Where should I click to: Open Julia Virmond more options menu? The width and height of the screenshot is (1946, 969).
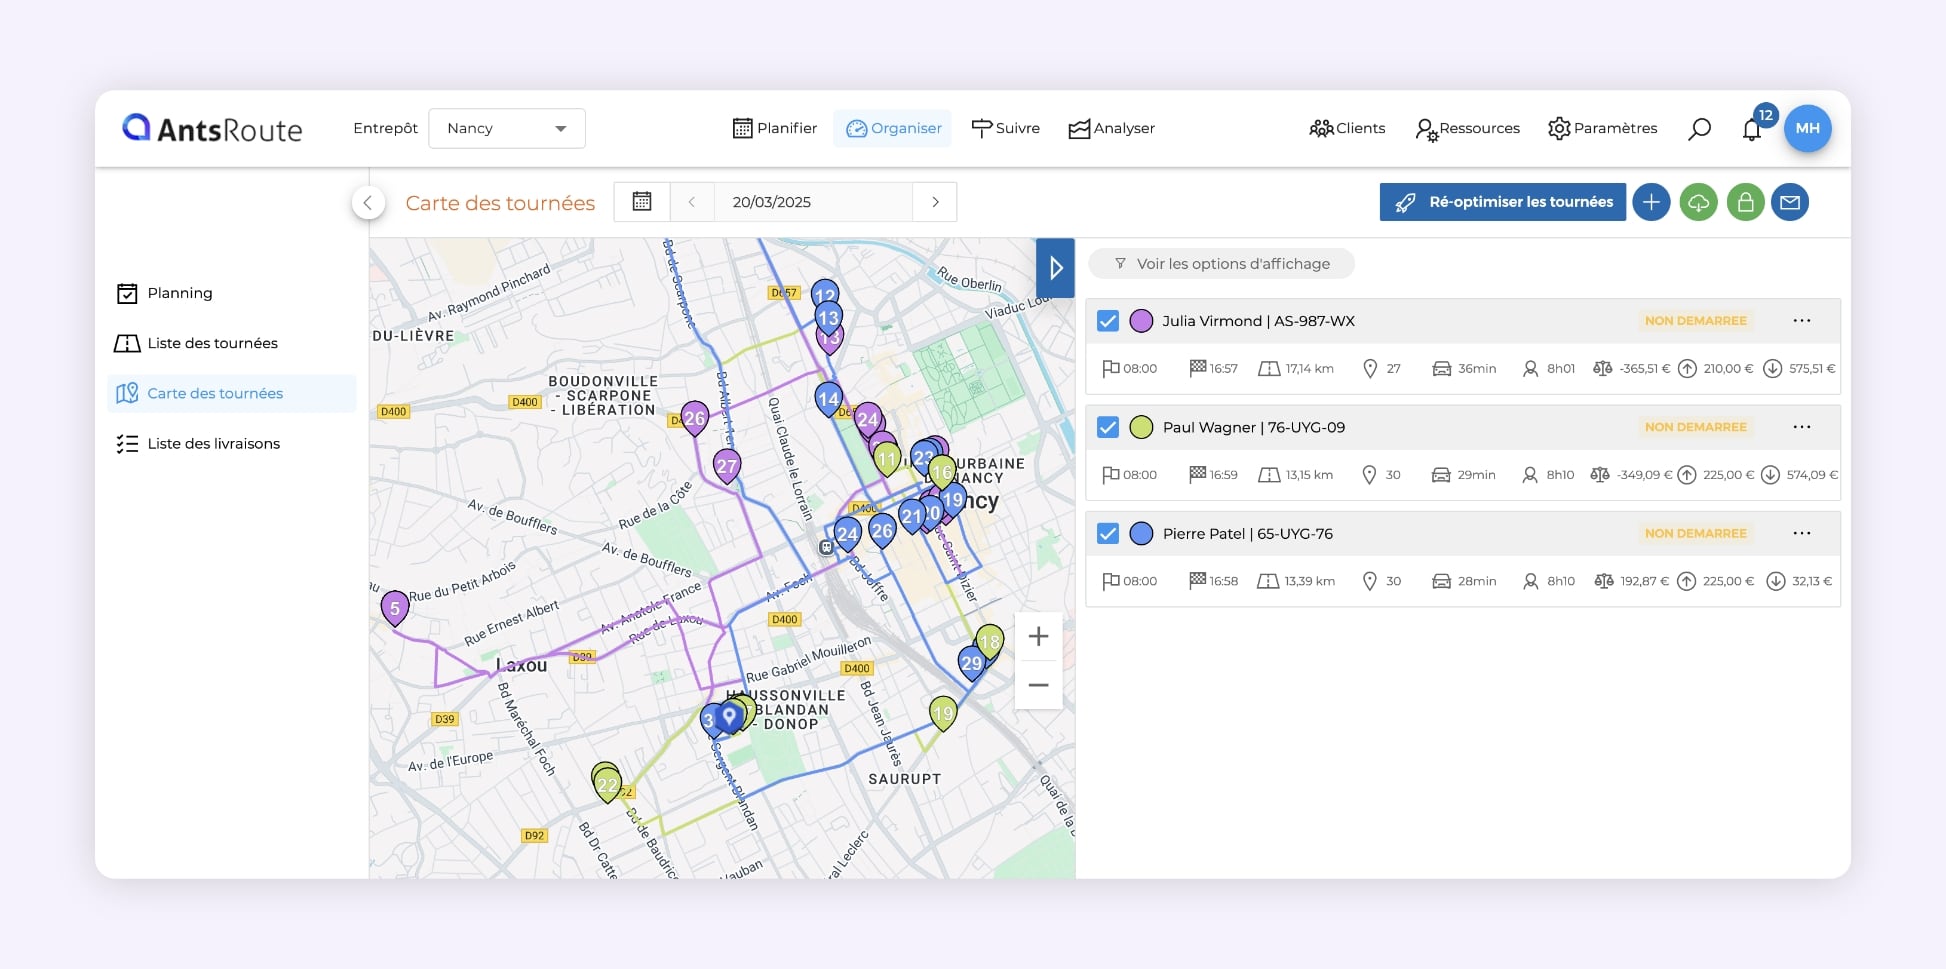point(1801,321)
